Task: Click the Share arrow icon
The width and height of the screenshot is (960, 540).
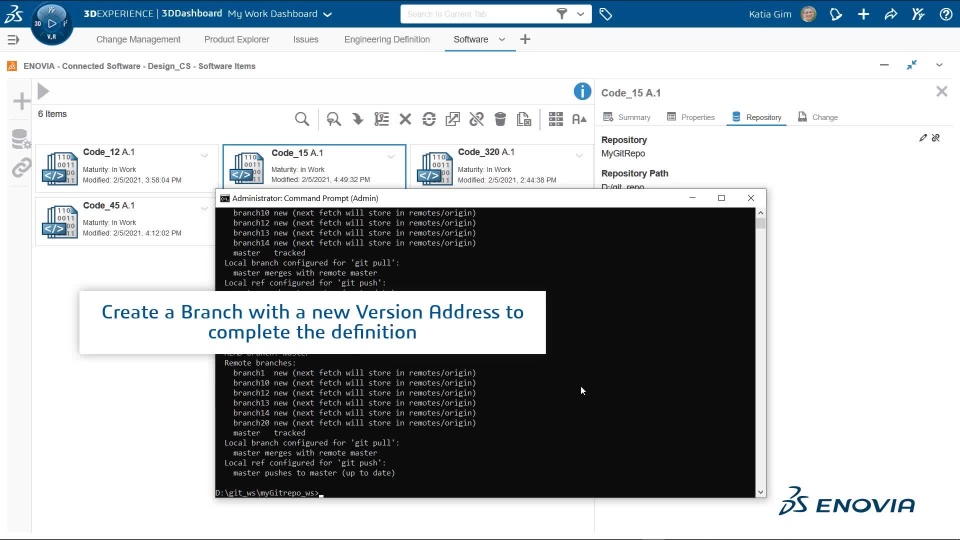Action: [x=891, y=13]
